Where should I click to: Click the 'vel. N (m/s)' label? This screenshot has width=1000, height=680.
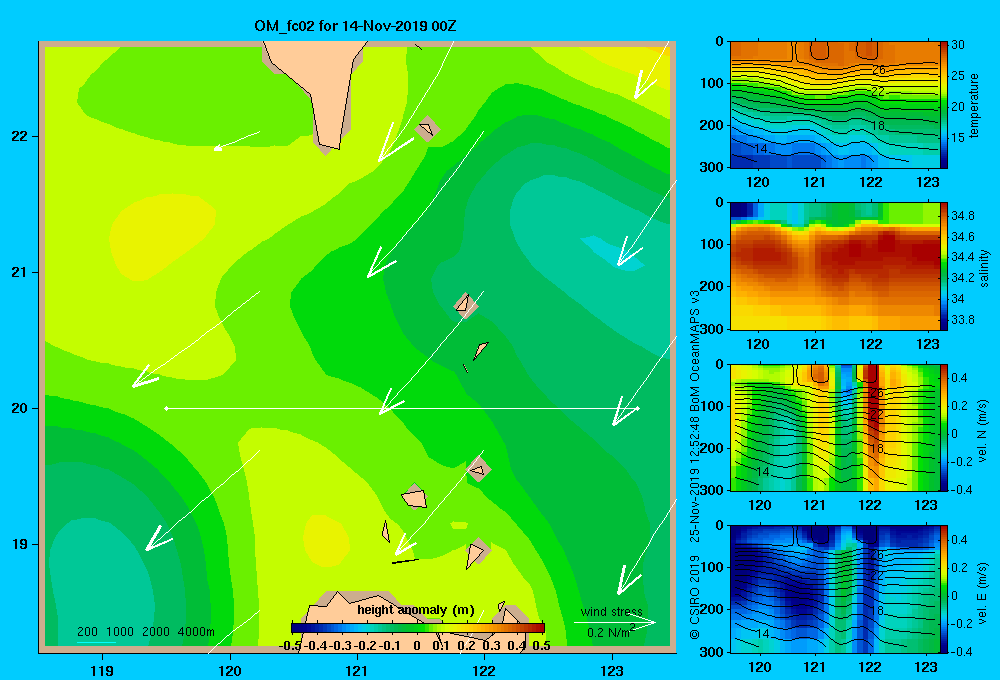point(983,431)
